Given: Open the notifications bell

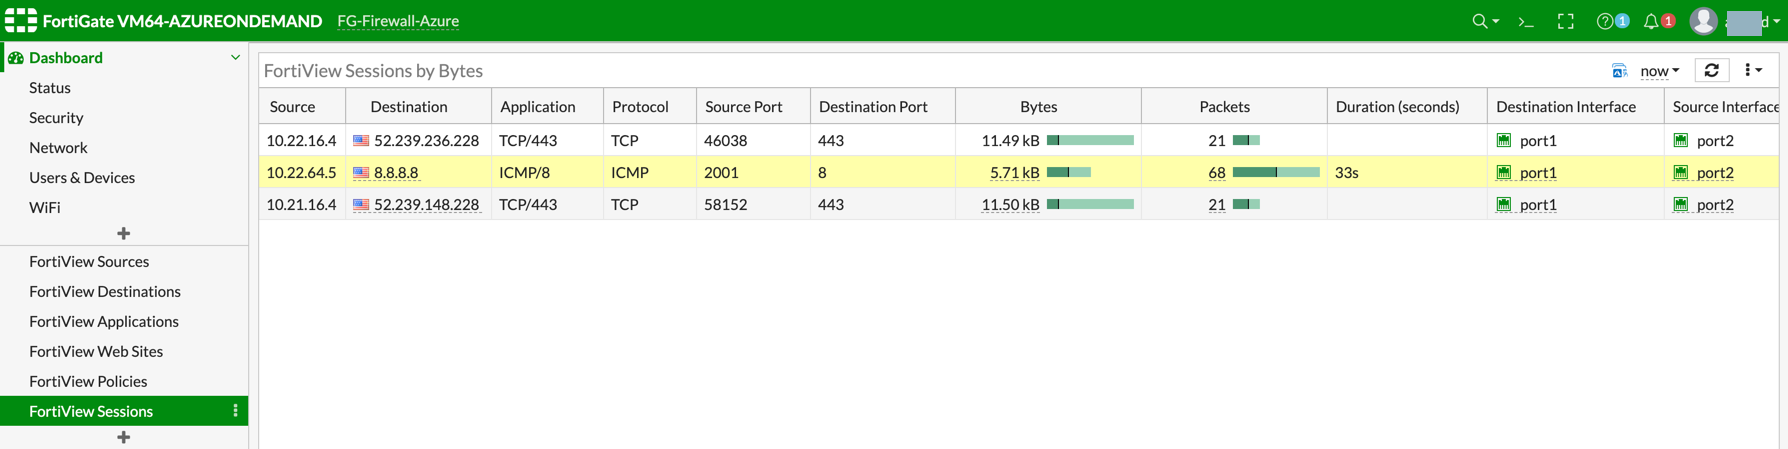Looking at the screenshot, I should pyautogui.click(x=1651, y=21).
